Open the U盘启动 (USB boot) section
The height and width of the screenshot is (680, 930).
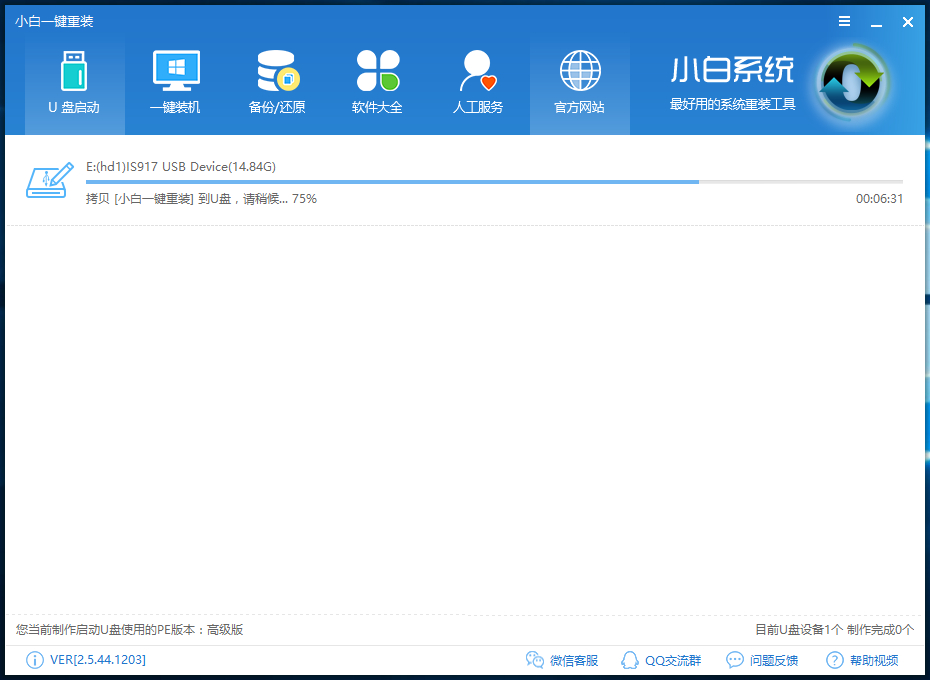coord(73,82)
